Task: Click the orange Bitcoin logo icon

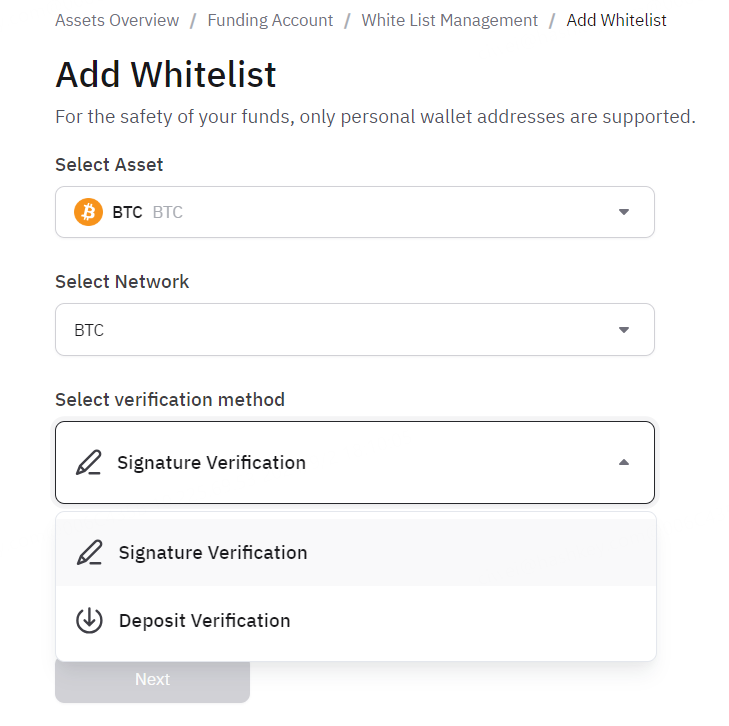Action: 88,212
